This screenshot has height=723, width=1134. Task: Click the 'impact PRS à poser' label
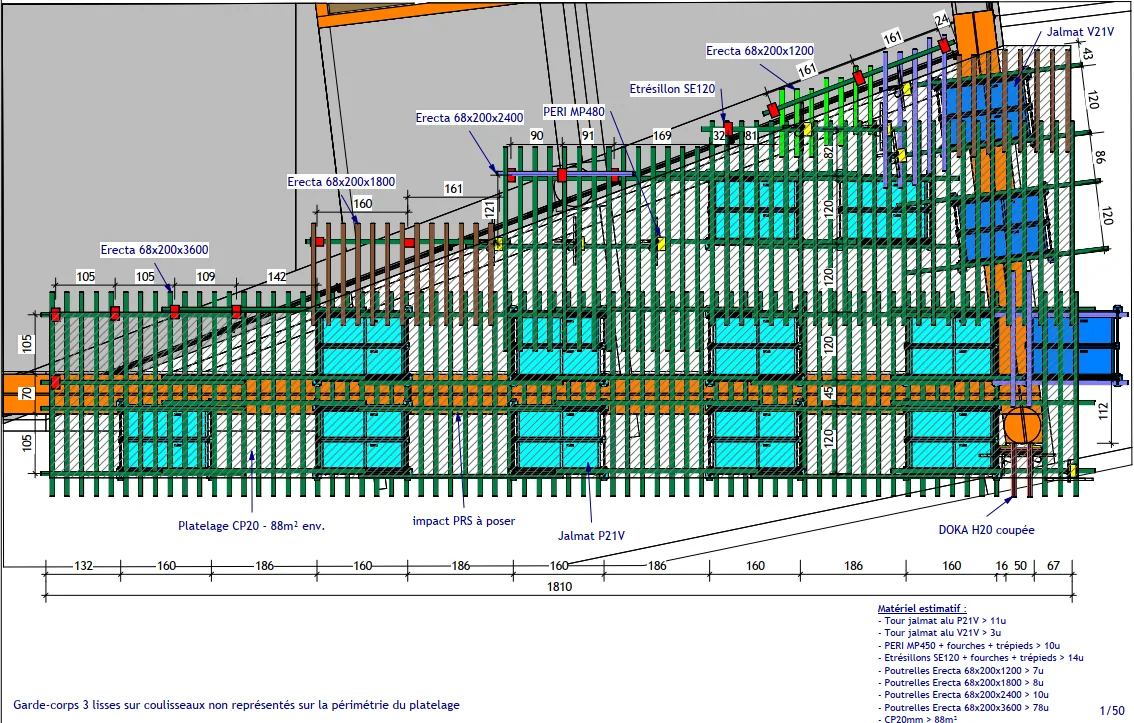(x=464, y=521)
